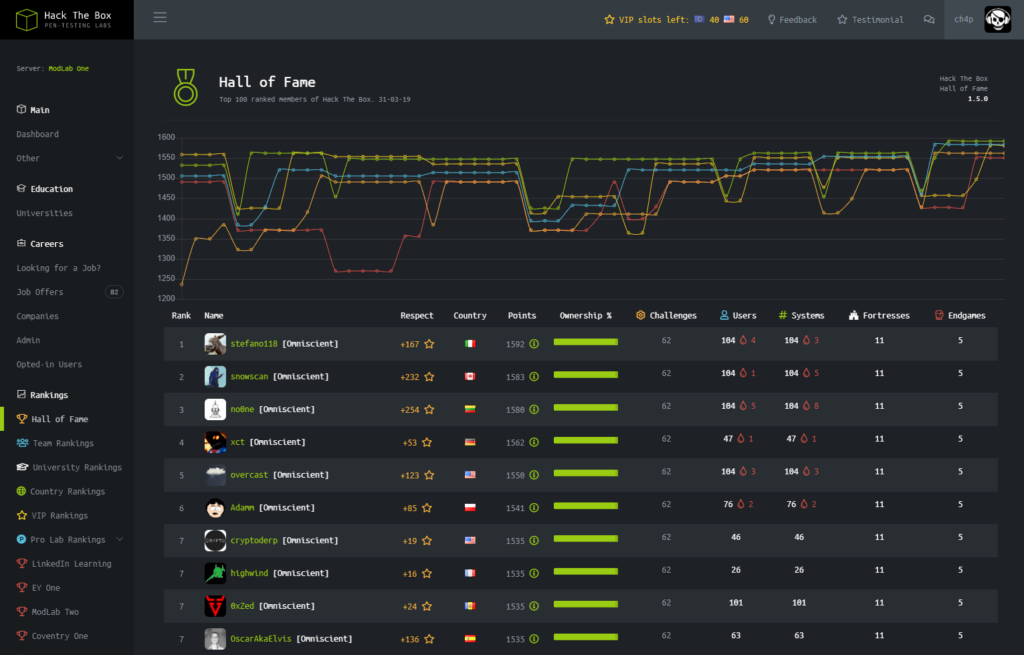Open cryptoderp profile link

tap(254, 540)
